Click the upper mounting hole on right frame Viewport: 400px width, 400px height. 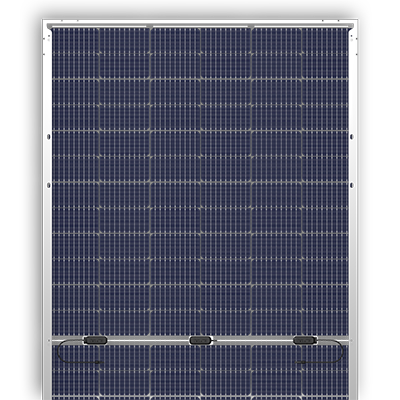point(352,137)
